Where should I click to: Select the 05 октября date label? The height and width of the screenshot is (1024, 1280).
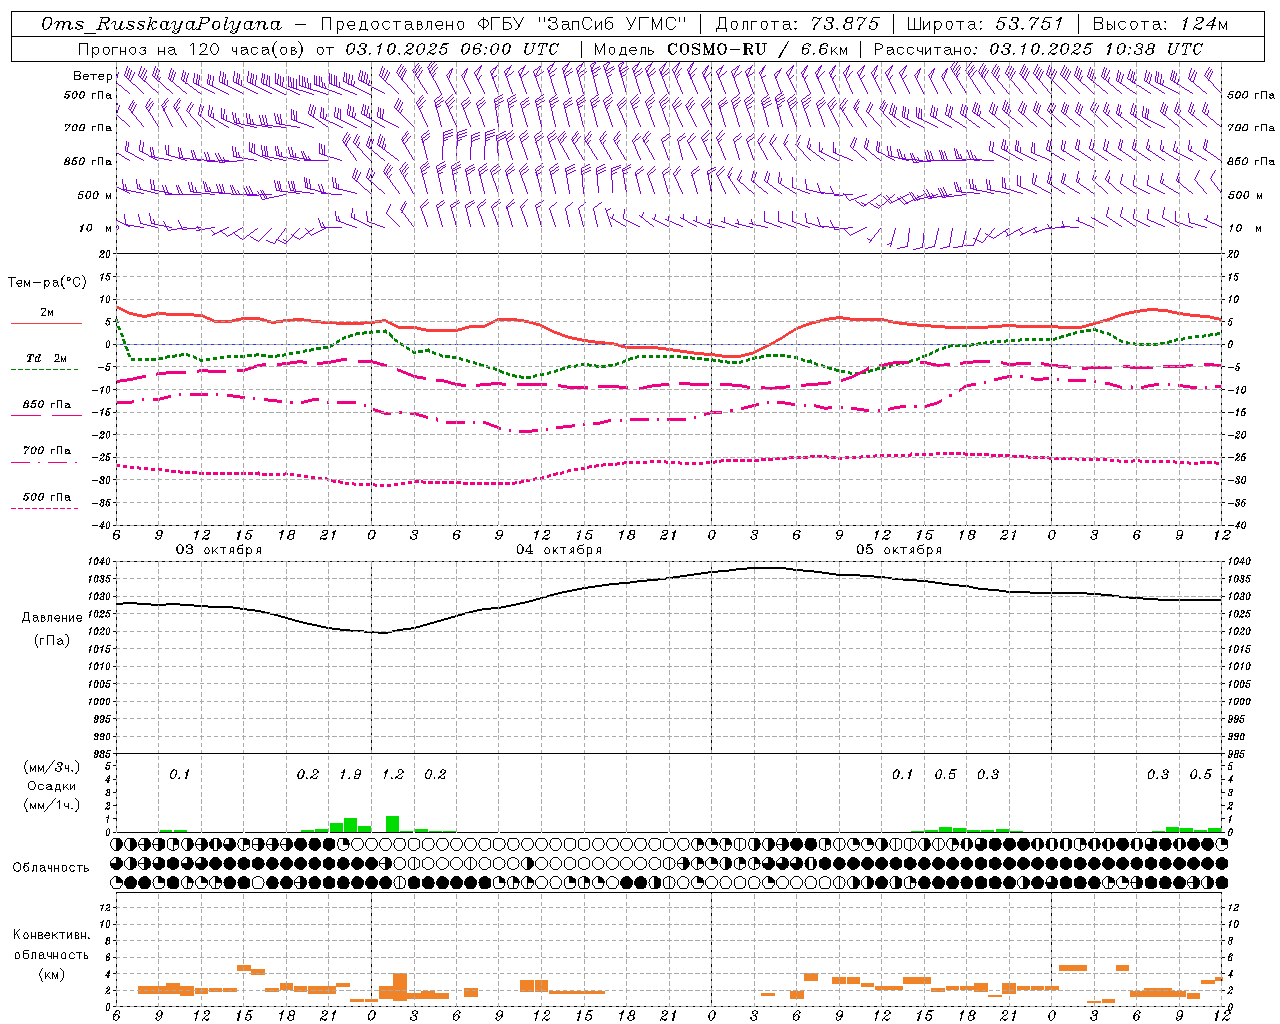tap(899, 550)
